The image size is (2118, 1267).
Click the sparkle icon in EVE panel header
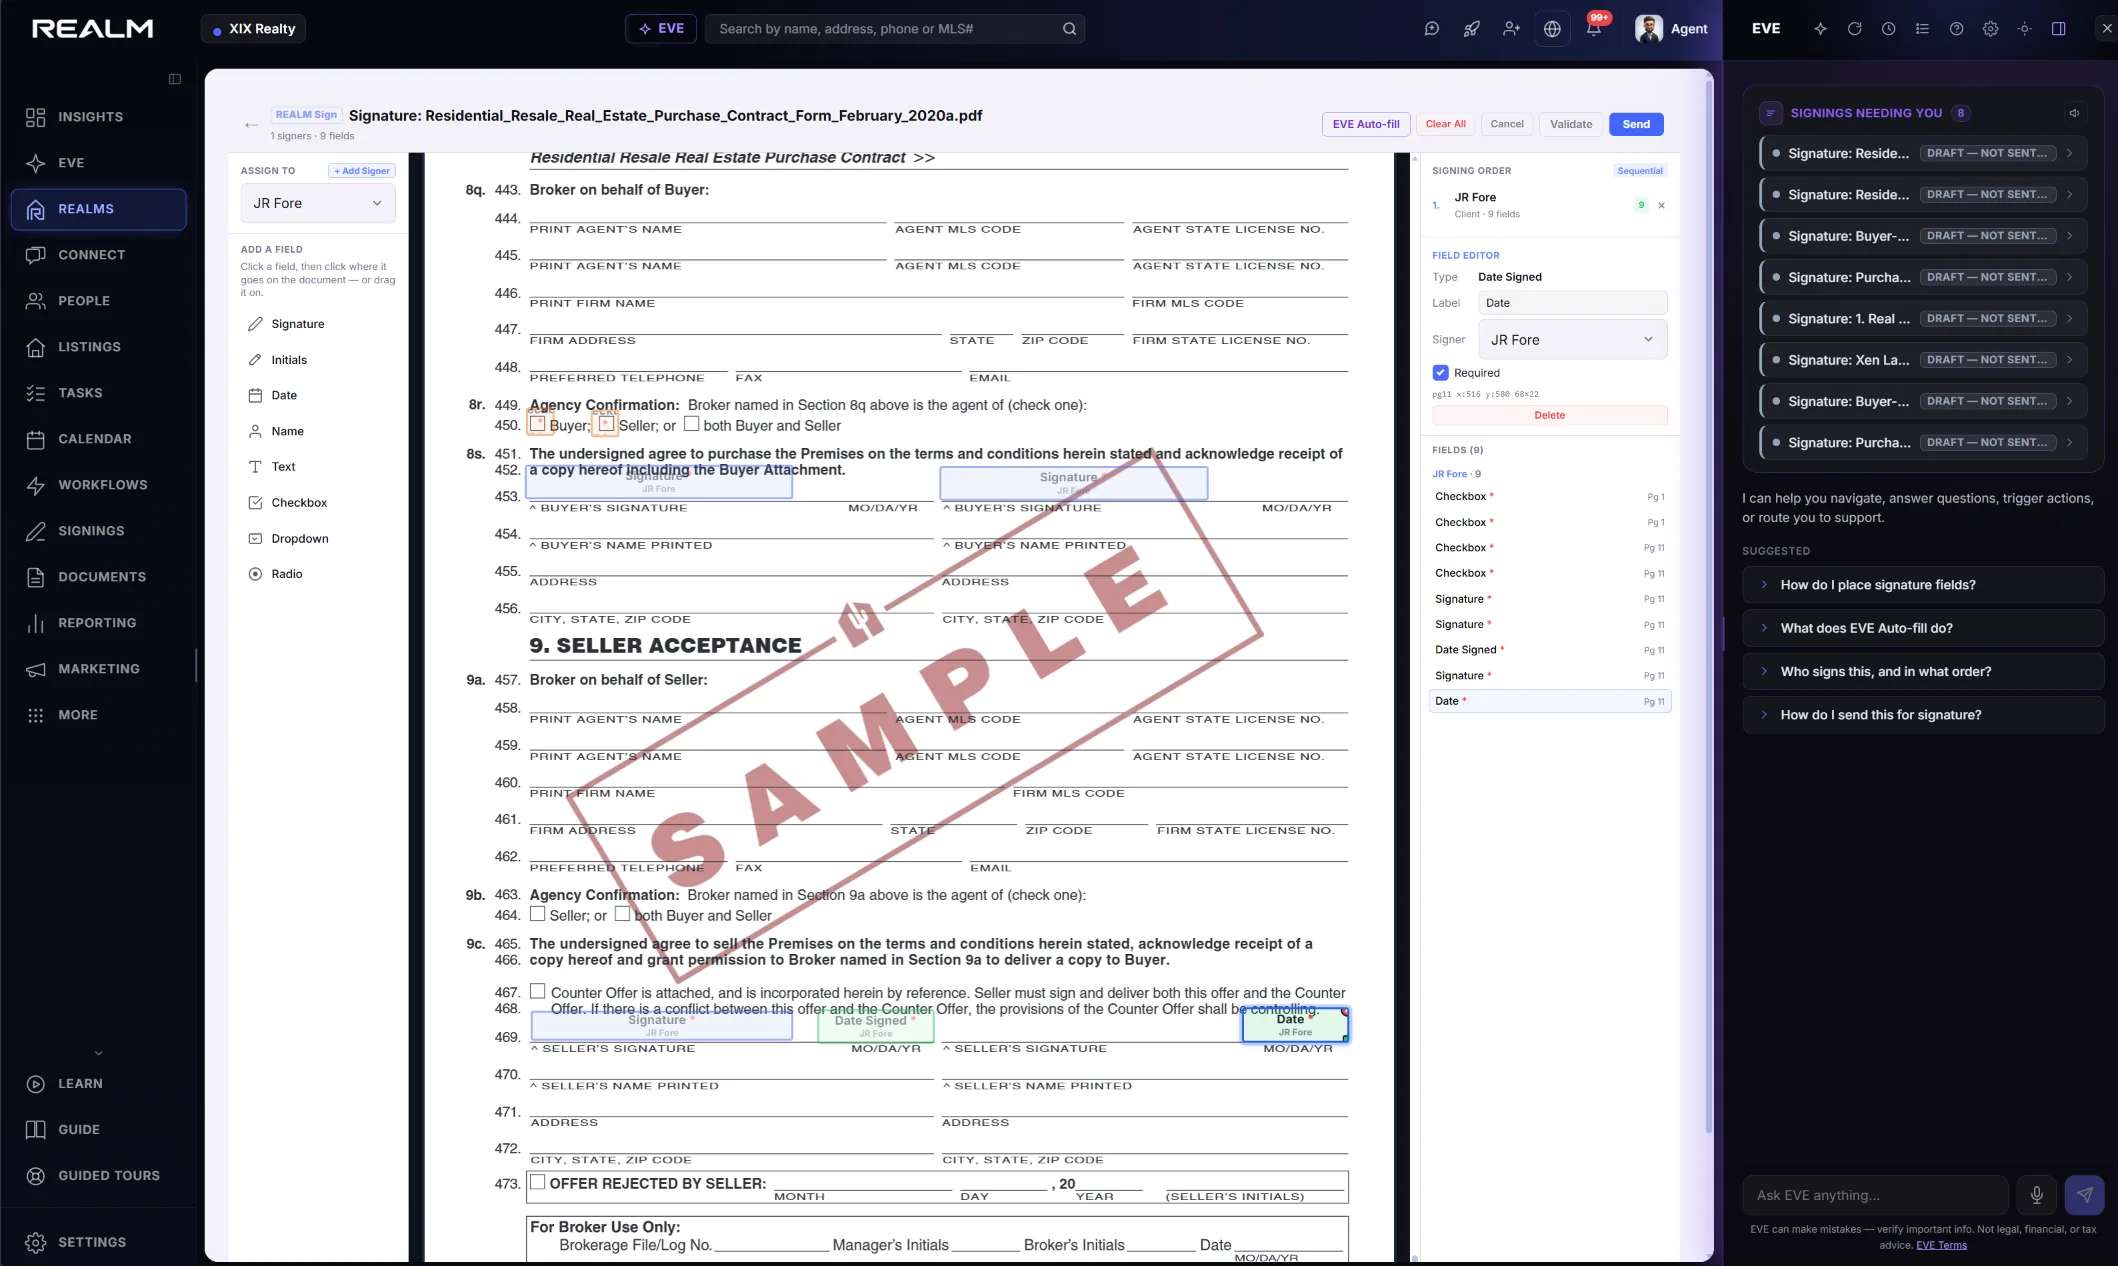[x=1820, y=29]
